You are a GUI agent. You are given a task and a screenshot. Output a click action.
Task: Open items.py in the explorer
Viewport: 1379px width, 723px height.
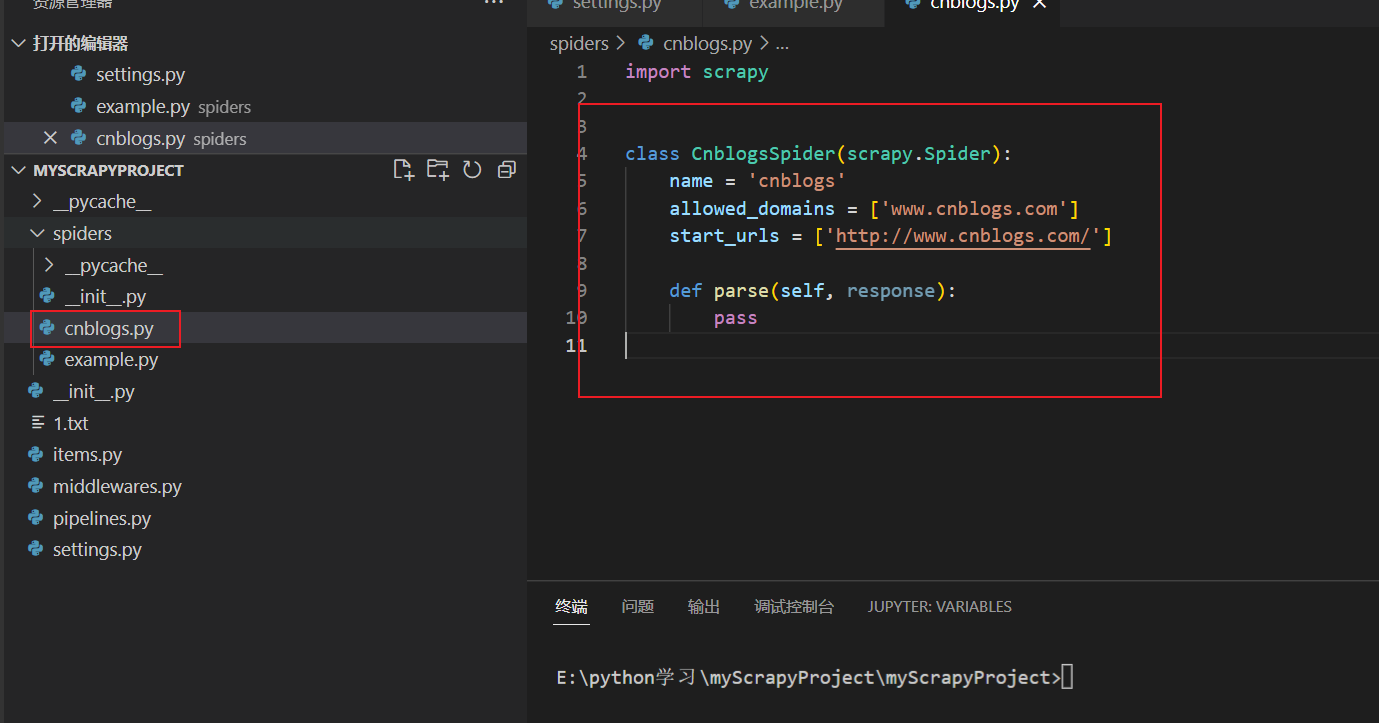coord(265,454)
